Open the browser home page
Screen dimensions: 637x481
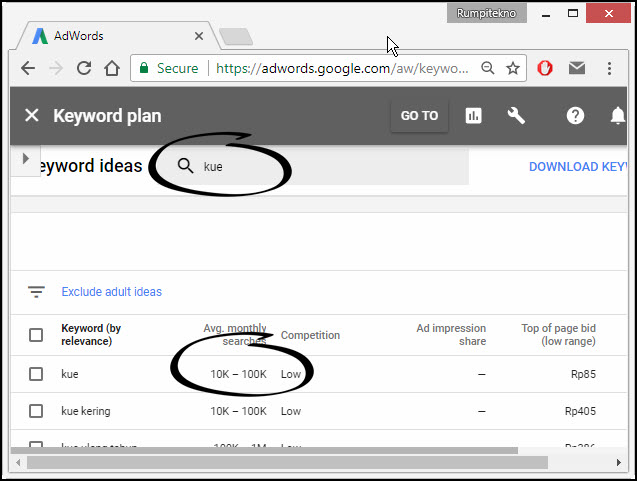tap(112, 68)
